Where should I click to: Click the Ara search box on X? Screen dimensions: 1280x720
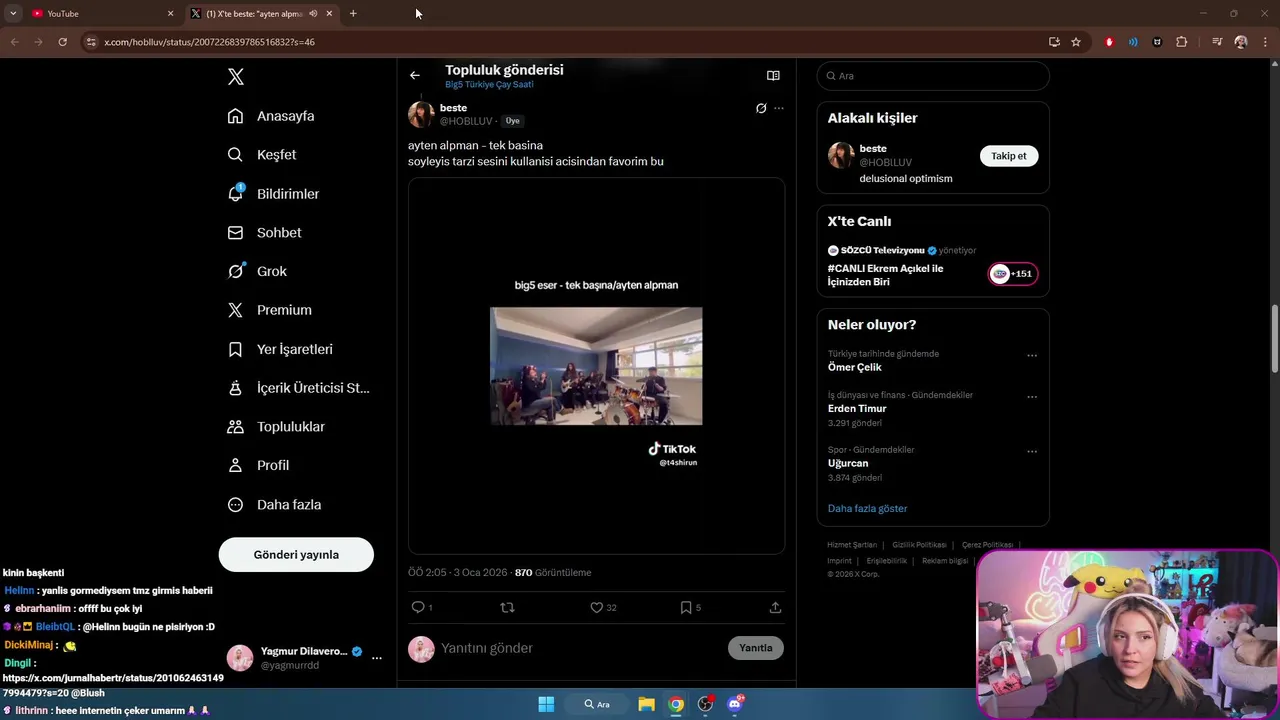pyautogui.click(x=933, y=76)
